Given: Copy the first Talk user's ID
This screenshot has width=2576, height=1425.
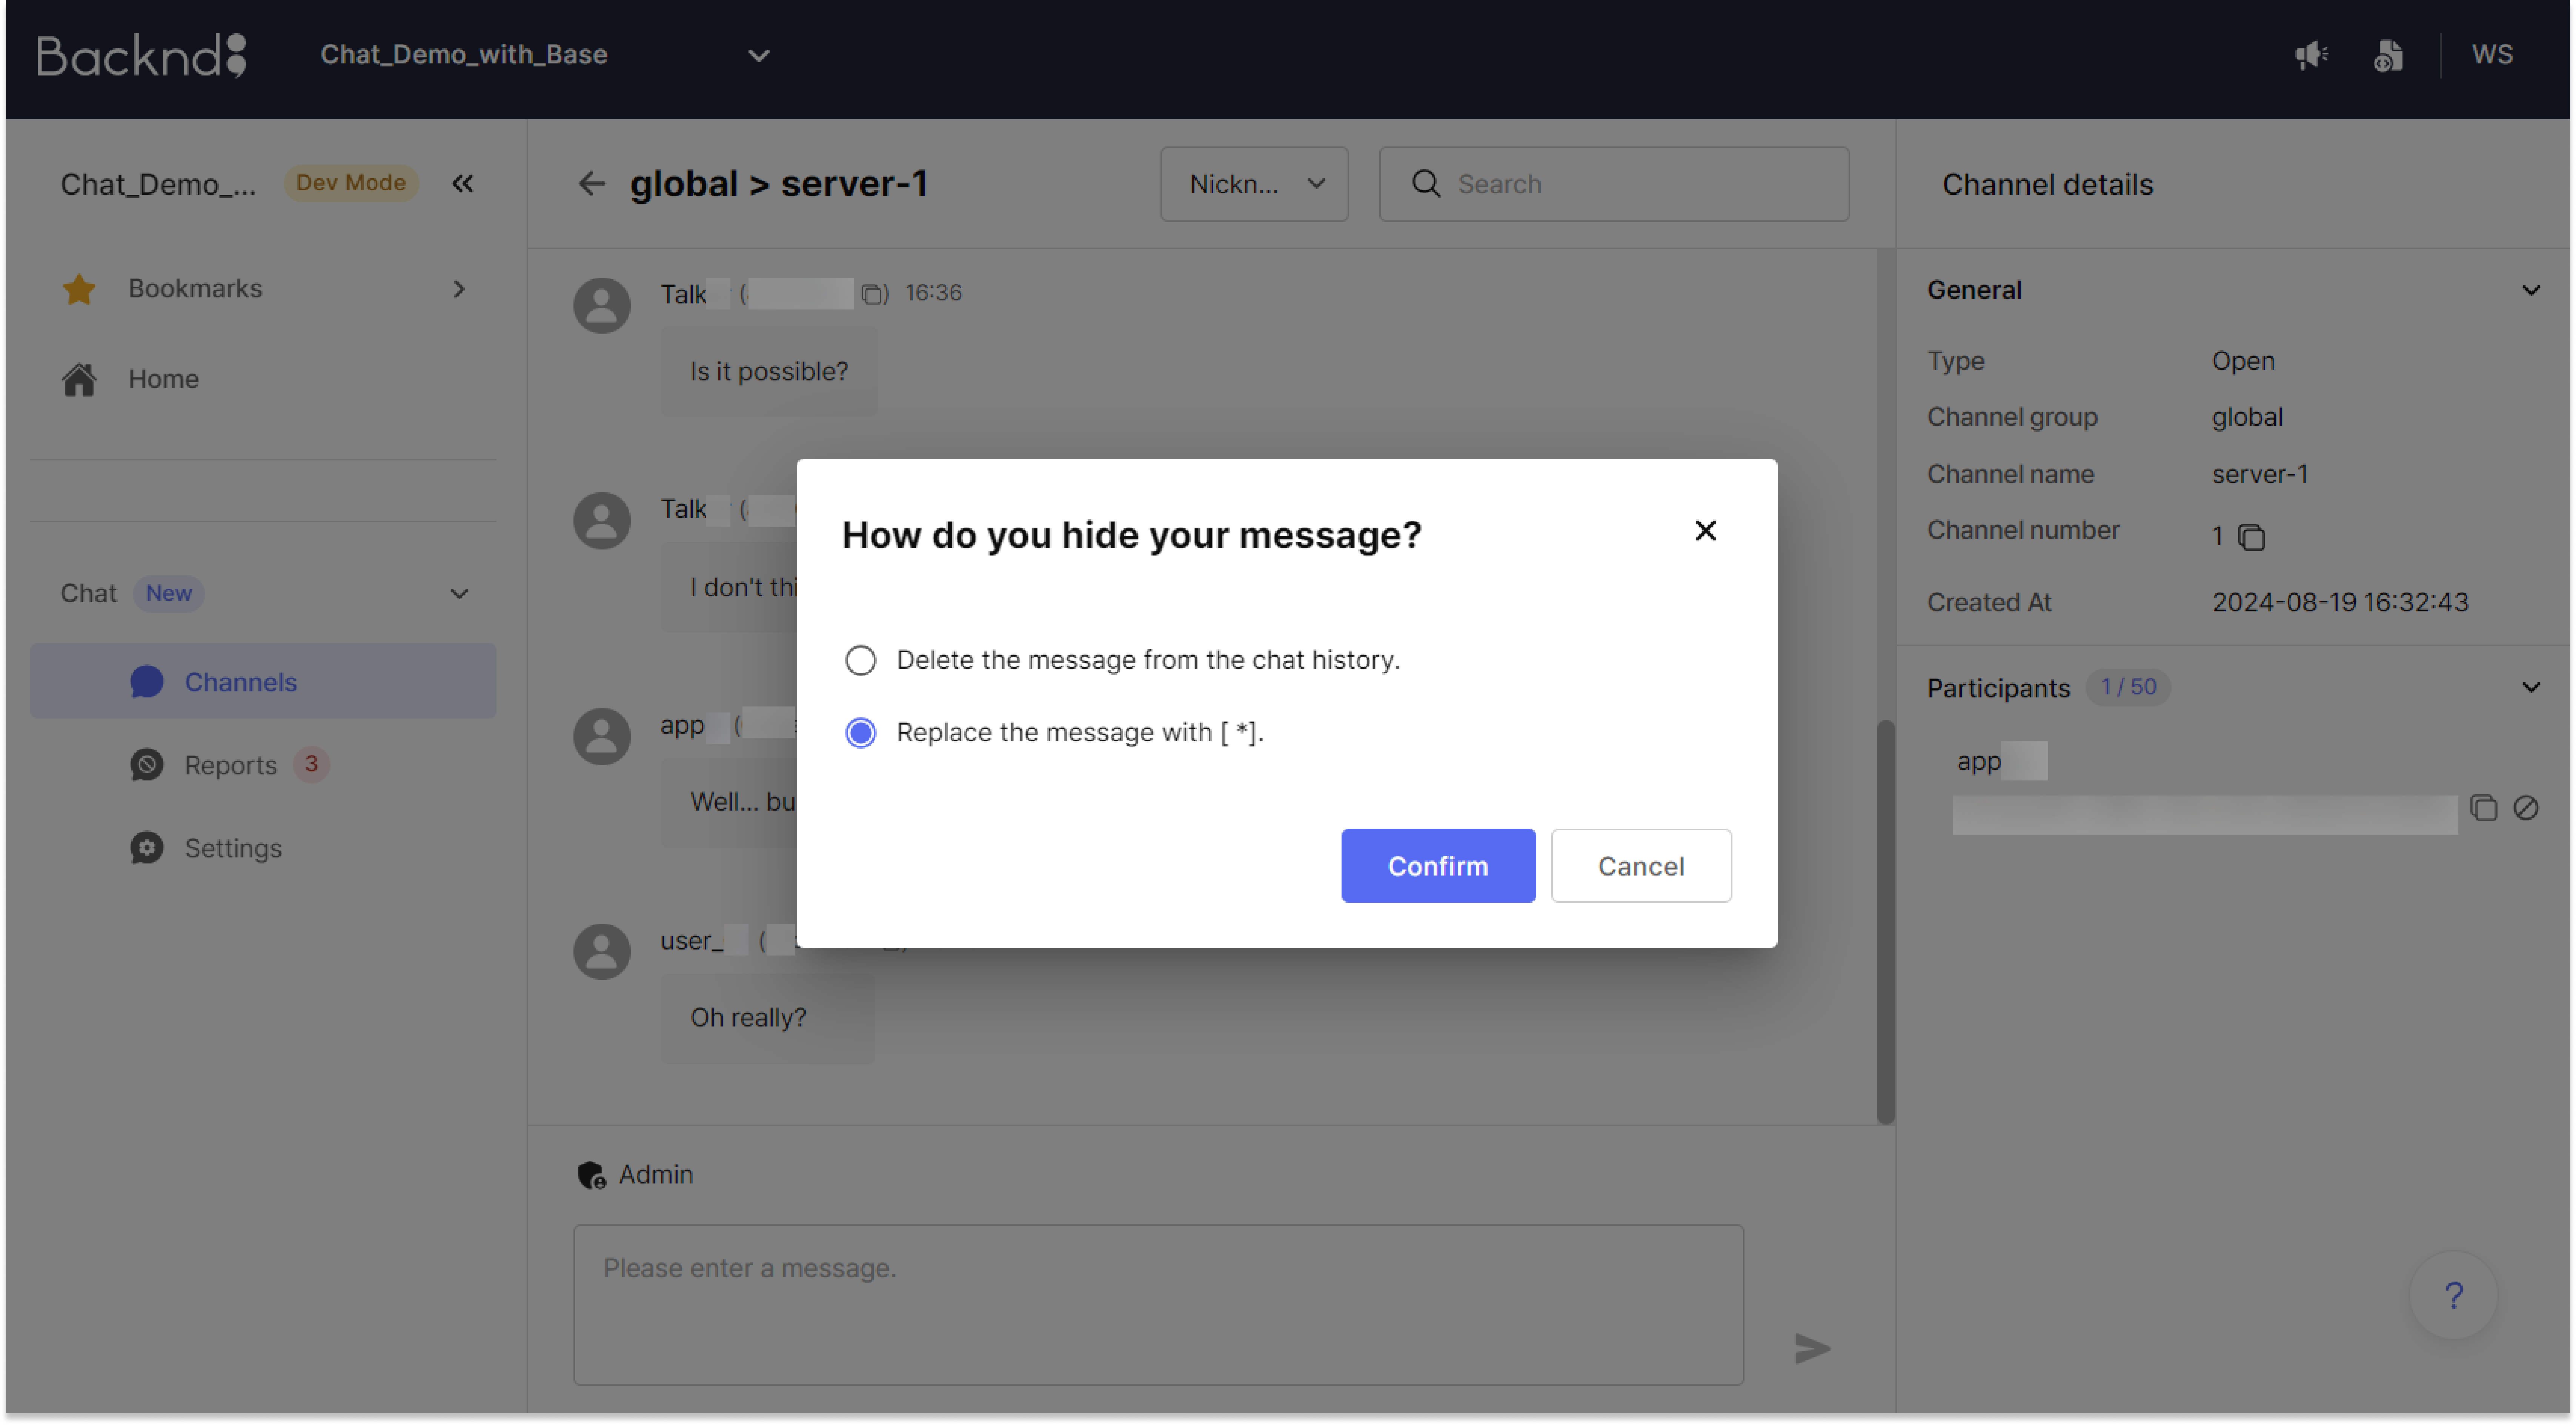Looking at the screenshot, I should (872, 294).
